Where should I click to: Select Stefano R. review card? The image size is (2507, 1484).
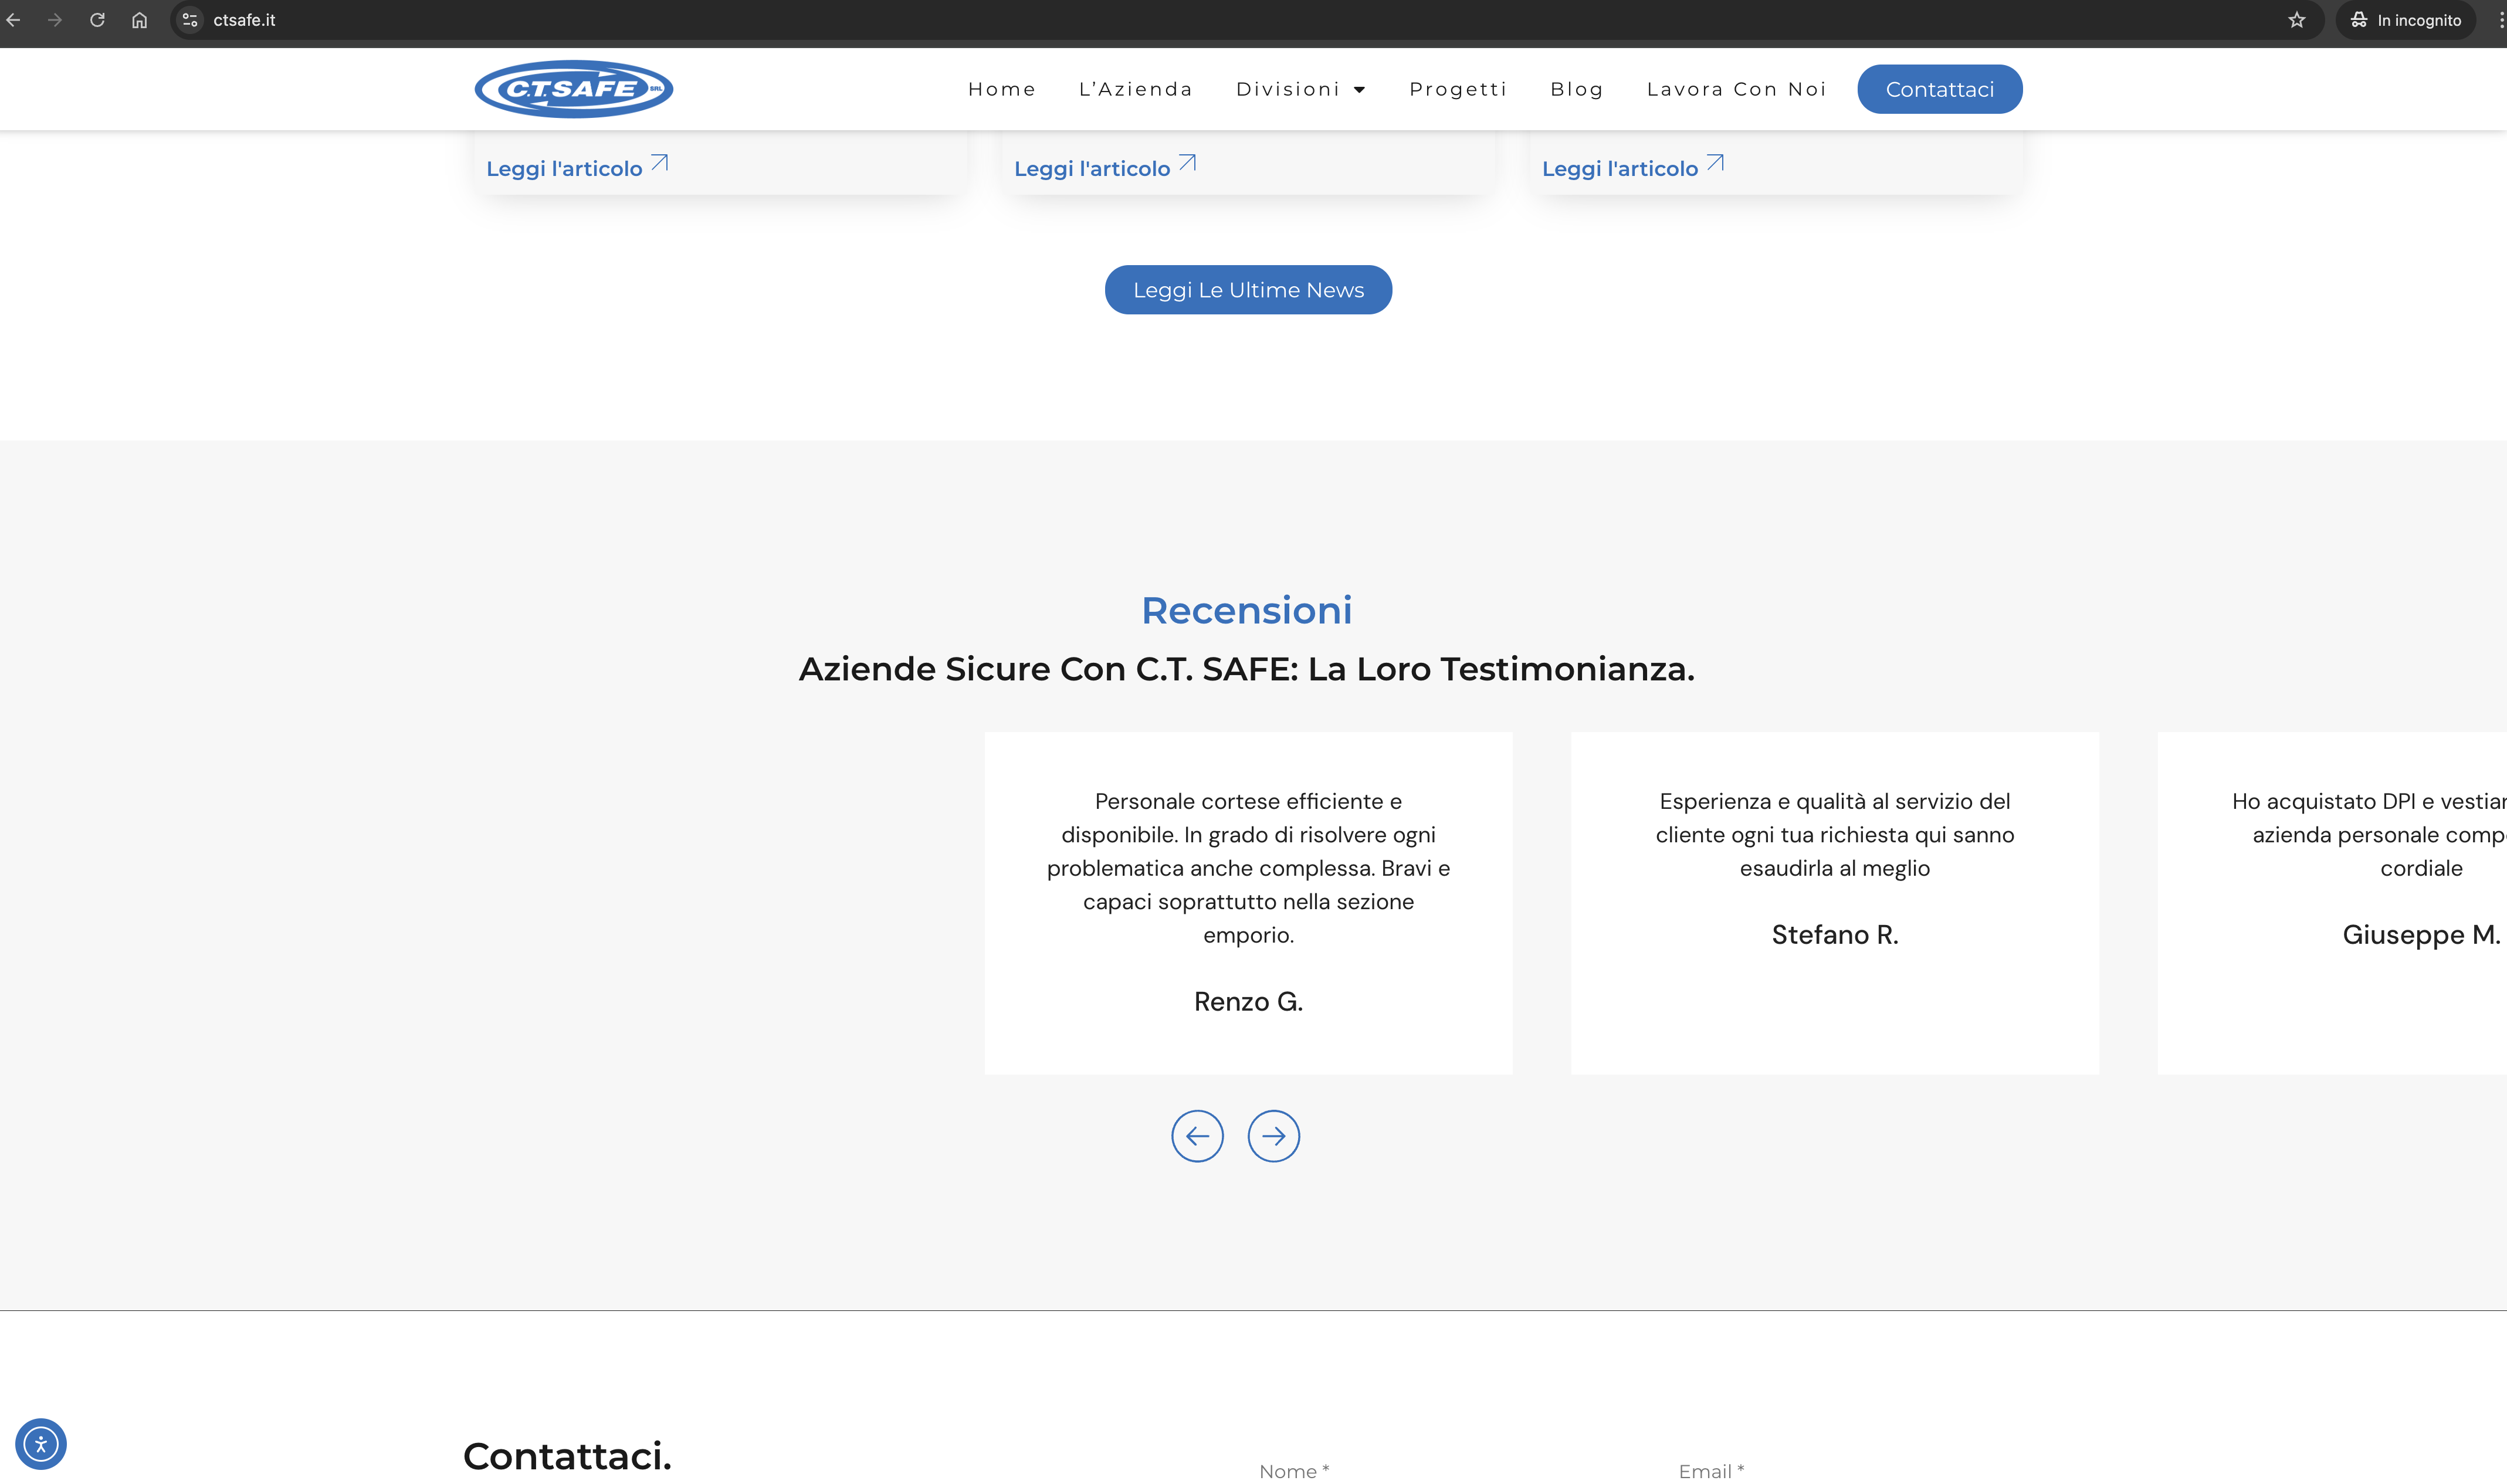(x=1834, y=902)
